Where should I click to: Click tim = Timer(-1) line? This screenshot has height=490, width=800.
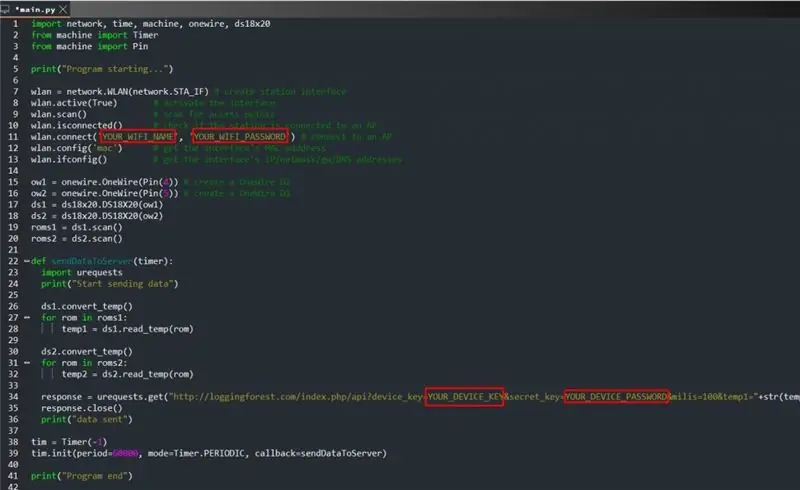(x=69, y=442)
